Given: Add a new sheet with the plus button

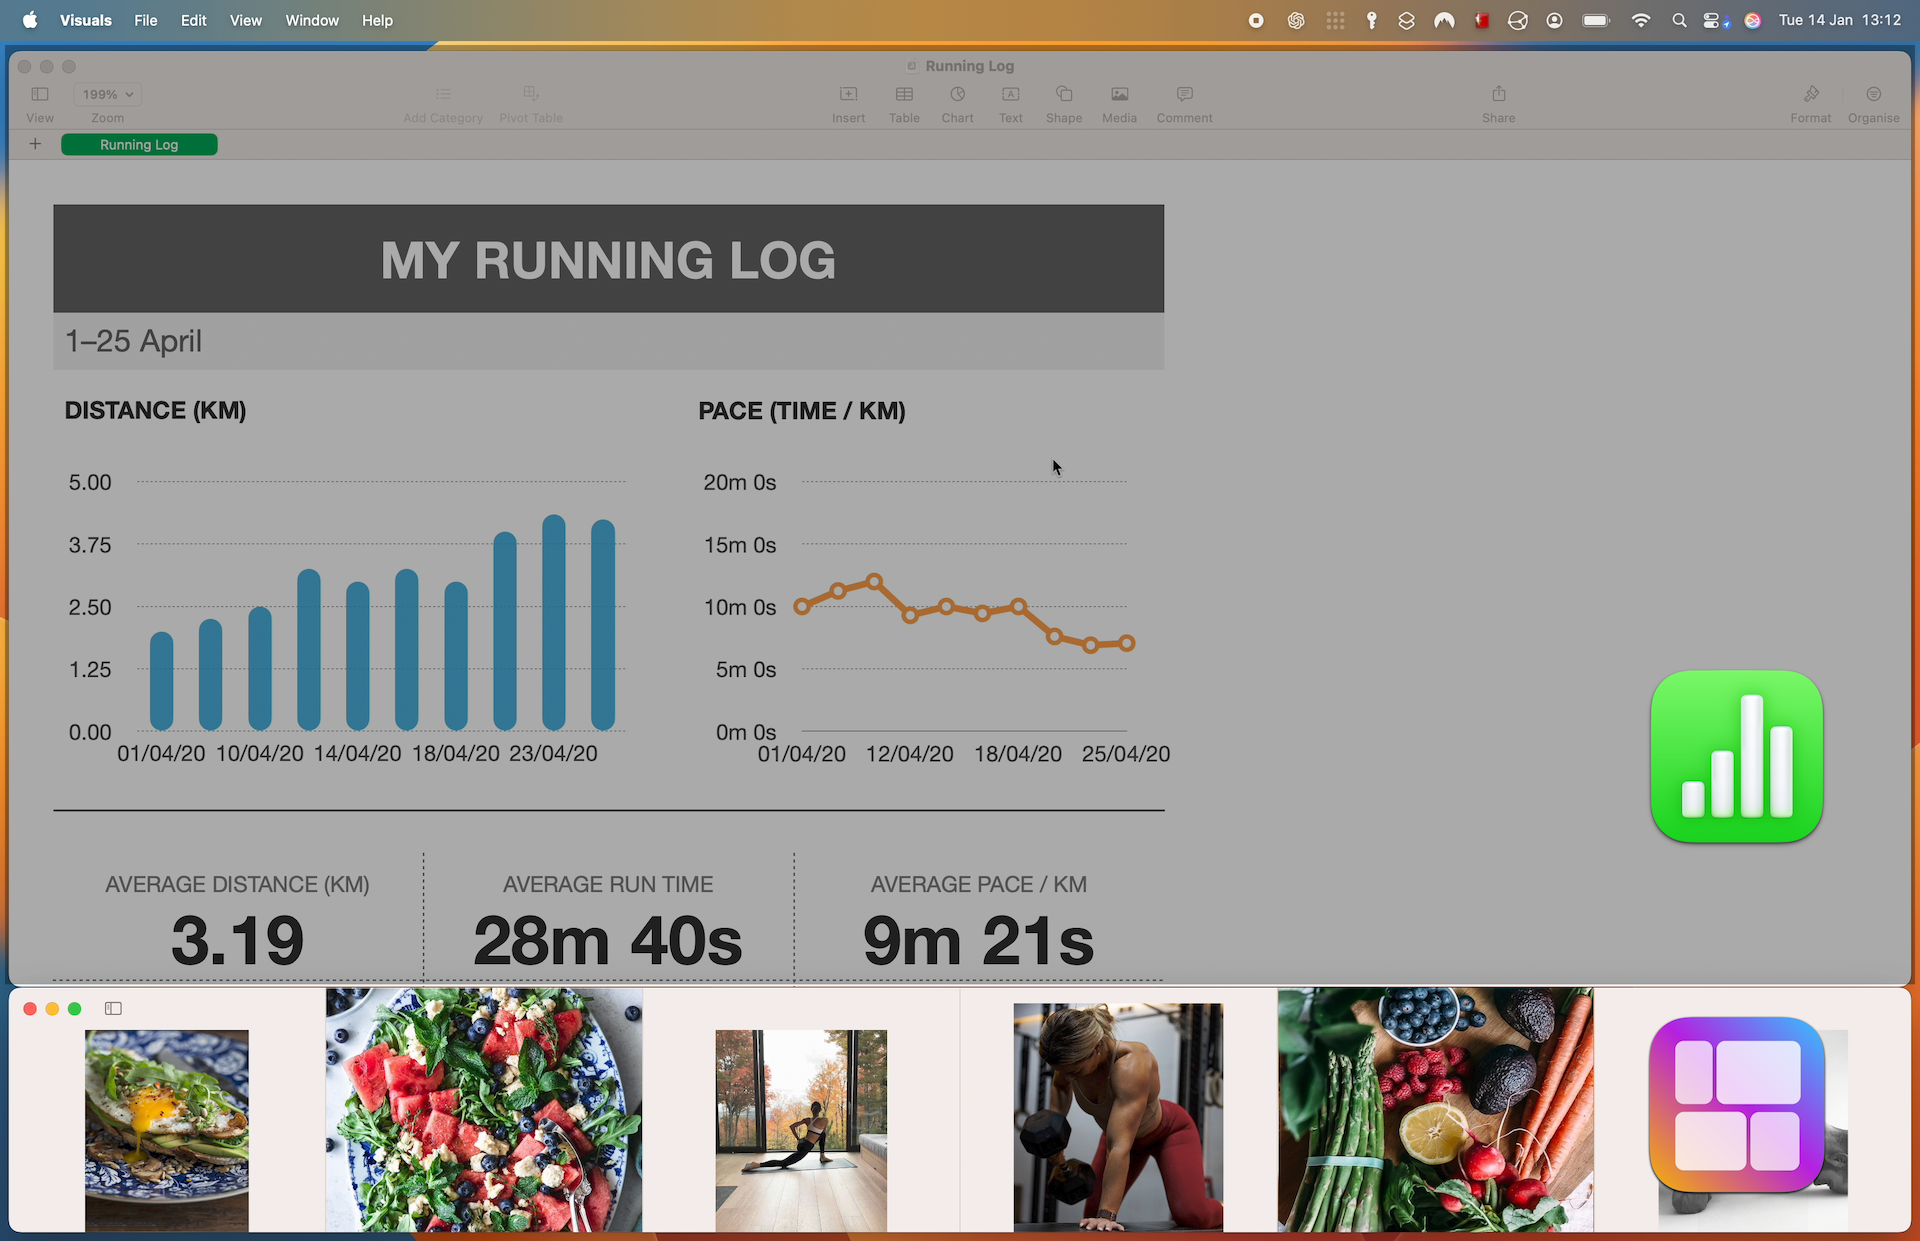Looking at the screenshot, I should tap(35, 144).
